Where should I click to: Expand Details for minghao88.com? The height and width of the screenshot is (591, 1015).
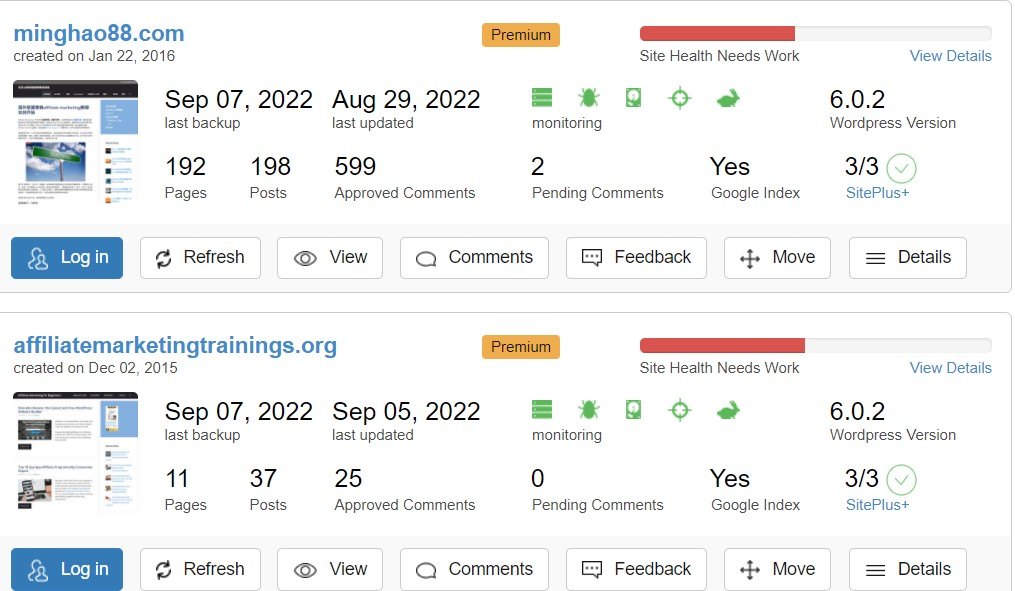click(x=908, y=258)
